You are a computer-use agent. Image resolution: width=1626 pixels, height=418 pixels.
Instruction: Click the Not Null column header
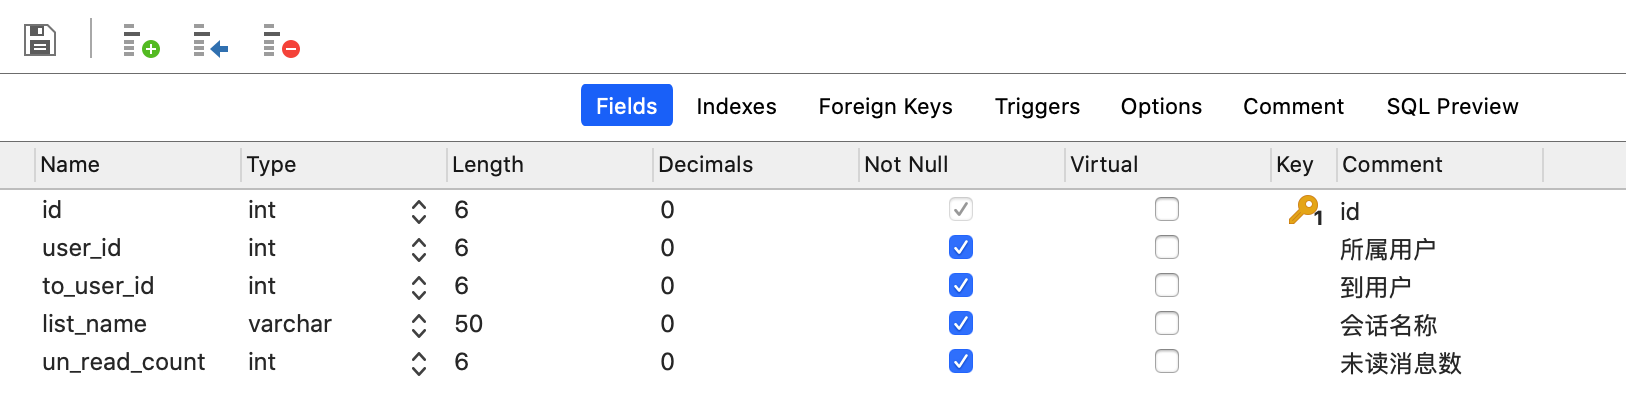click(906, 165)
